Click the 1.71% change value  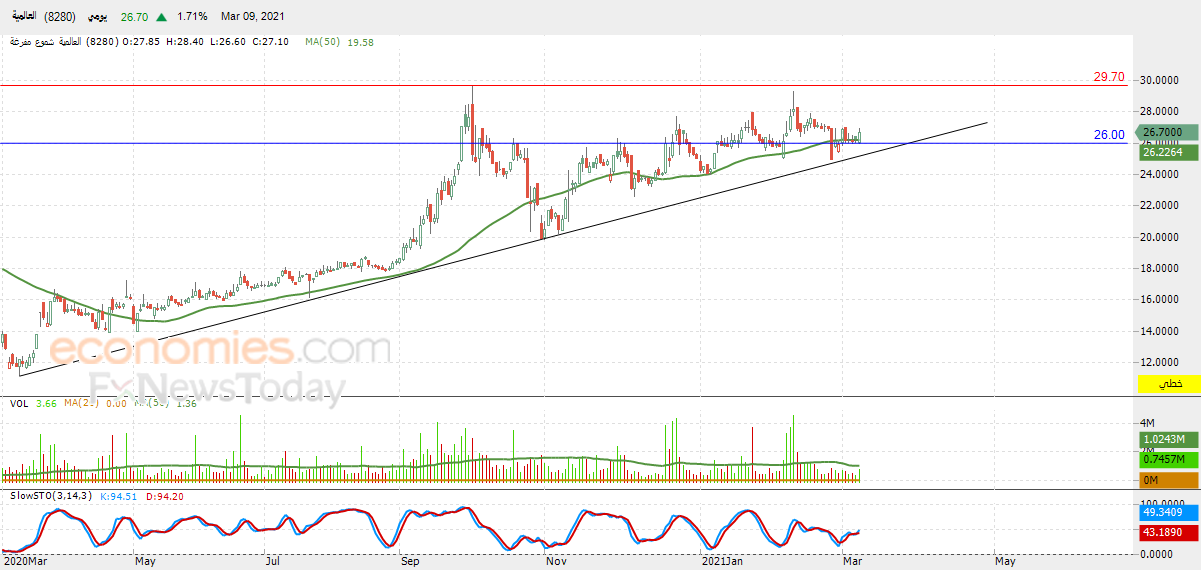(x=192, y=17)
